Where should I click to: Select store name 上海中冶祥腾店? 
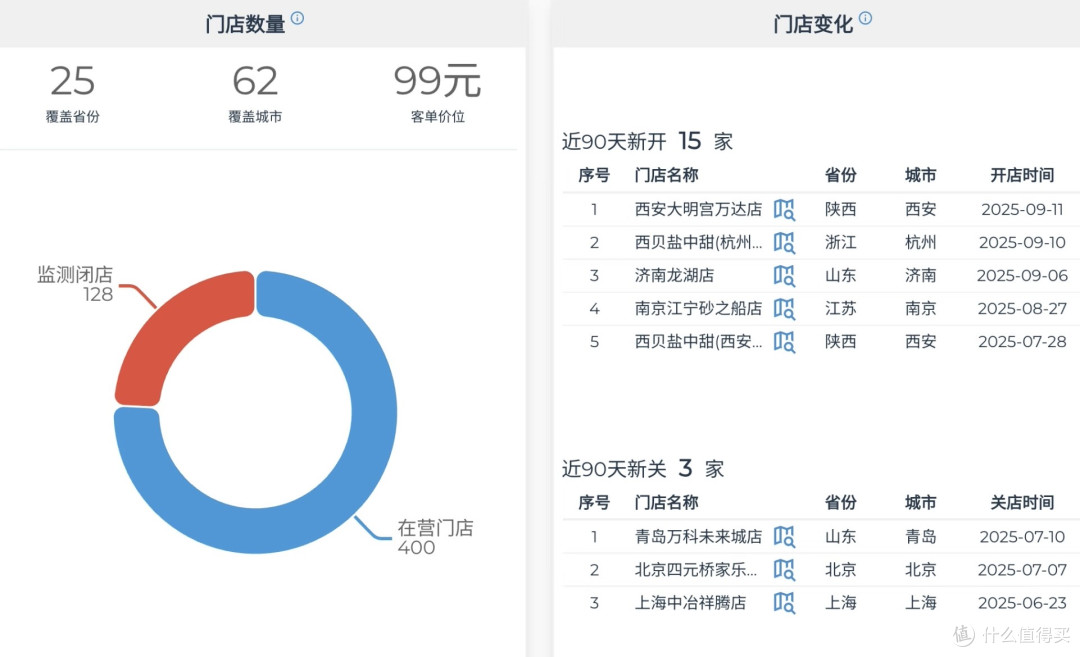pos(690,603)
